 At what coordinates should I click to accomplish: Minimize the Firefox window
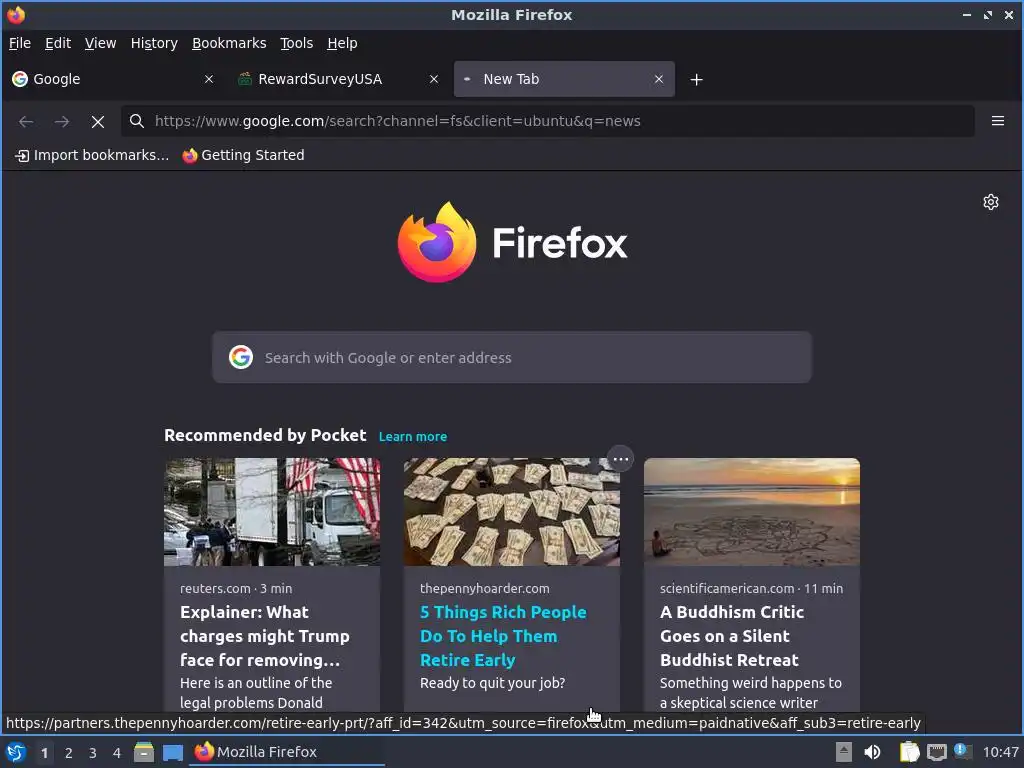[x=967, y=15]
